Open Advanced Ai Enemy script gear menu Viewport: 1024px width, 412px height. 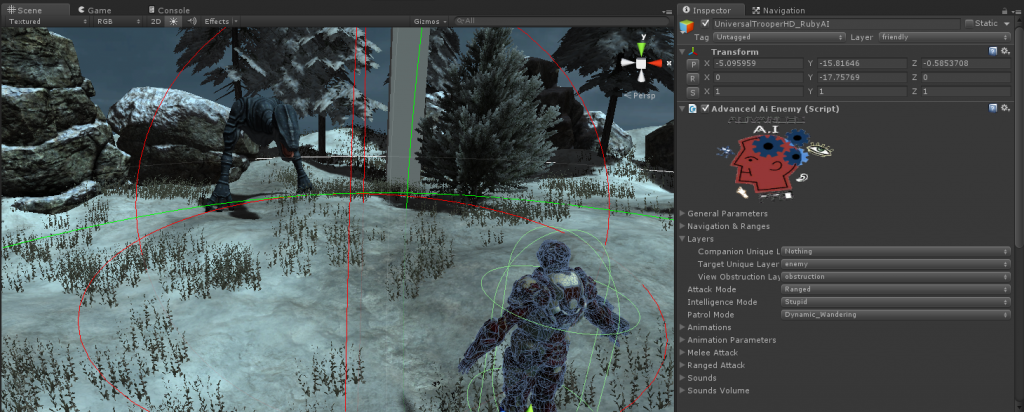click(1004, 108)
